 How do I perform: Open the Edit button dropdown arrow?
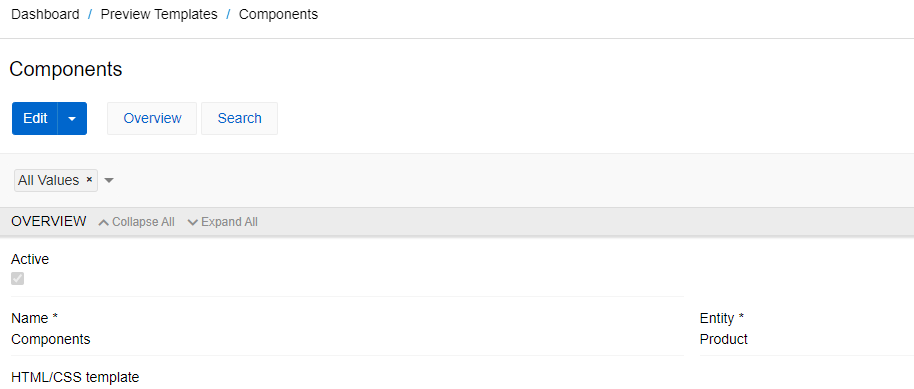tap(72, 118)
